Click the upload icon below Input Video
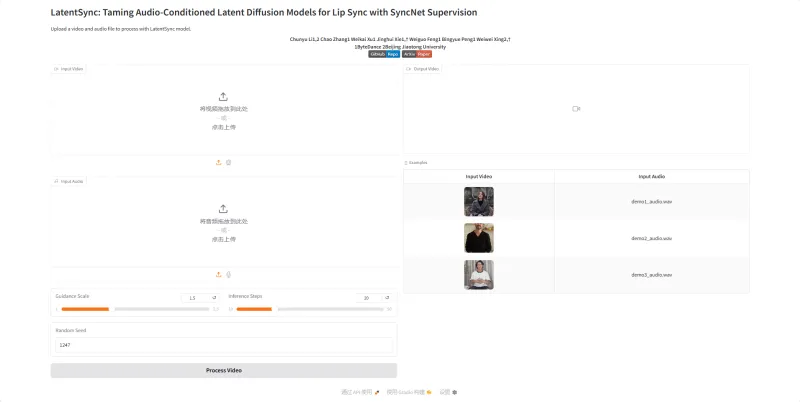 click(218, 162)
